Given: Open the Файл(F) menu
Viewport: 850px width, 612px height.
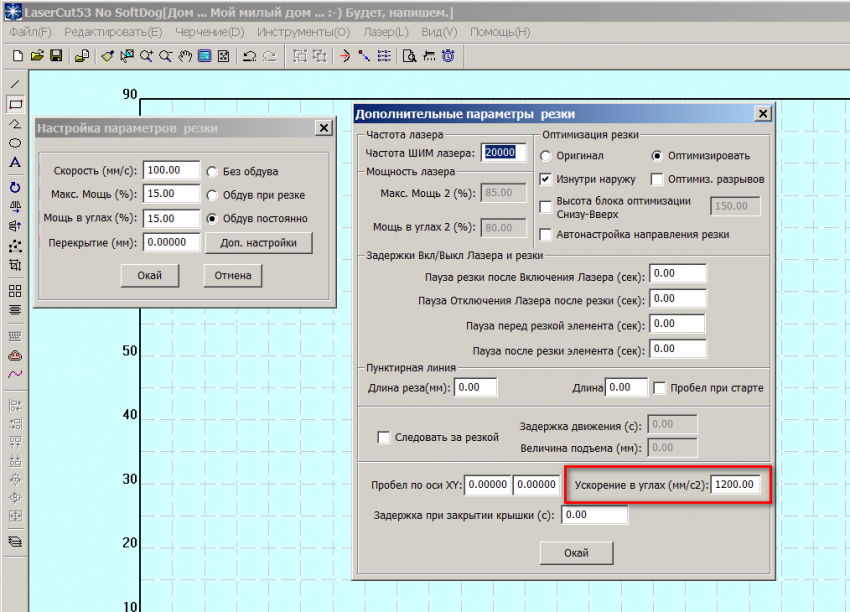Looking at the screenshot, I should pos(30,32).
